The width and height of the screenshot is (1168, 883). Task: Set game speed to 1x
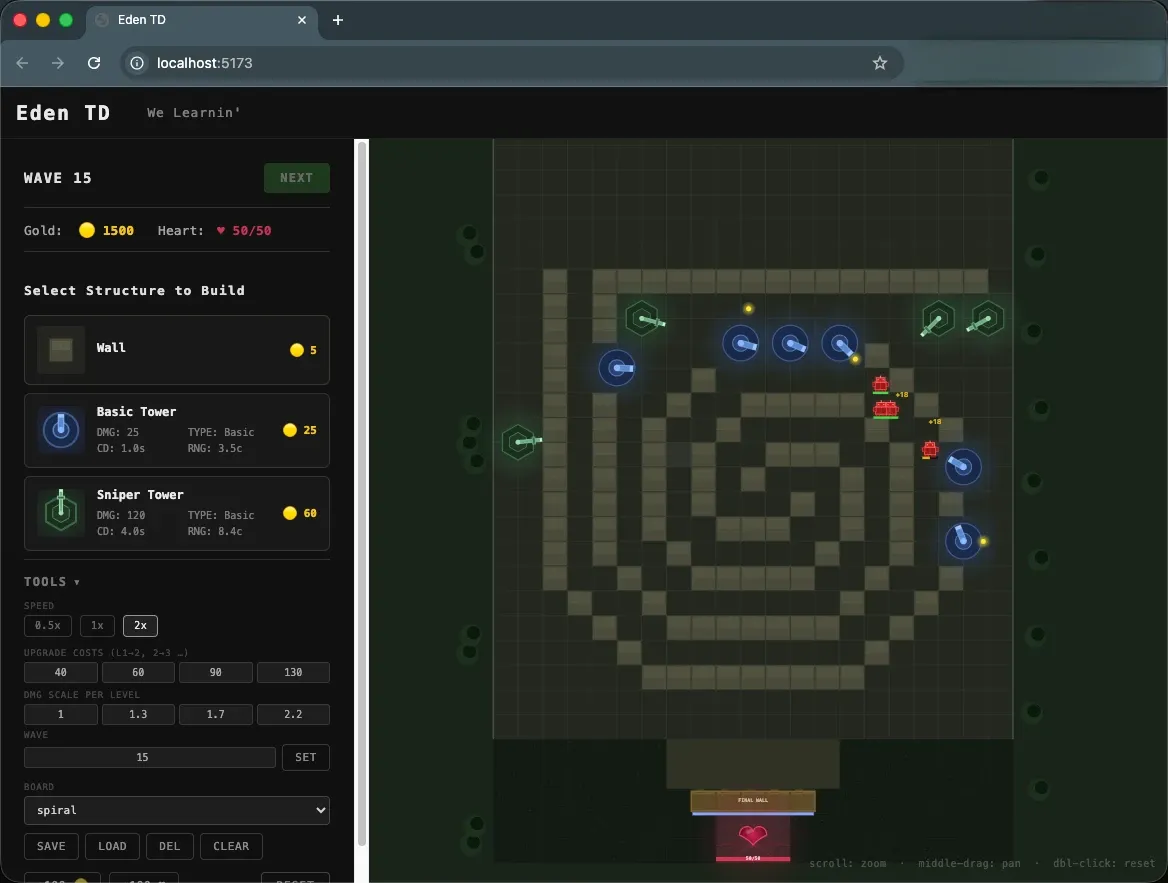97,625
